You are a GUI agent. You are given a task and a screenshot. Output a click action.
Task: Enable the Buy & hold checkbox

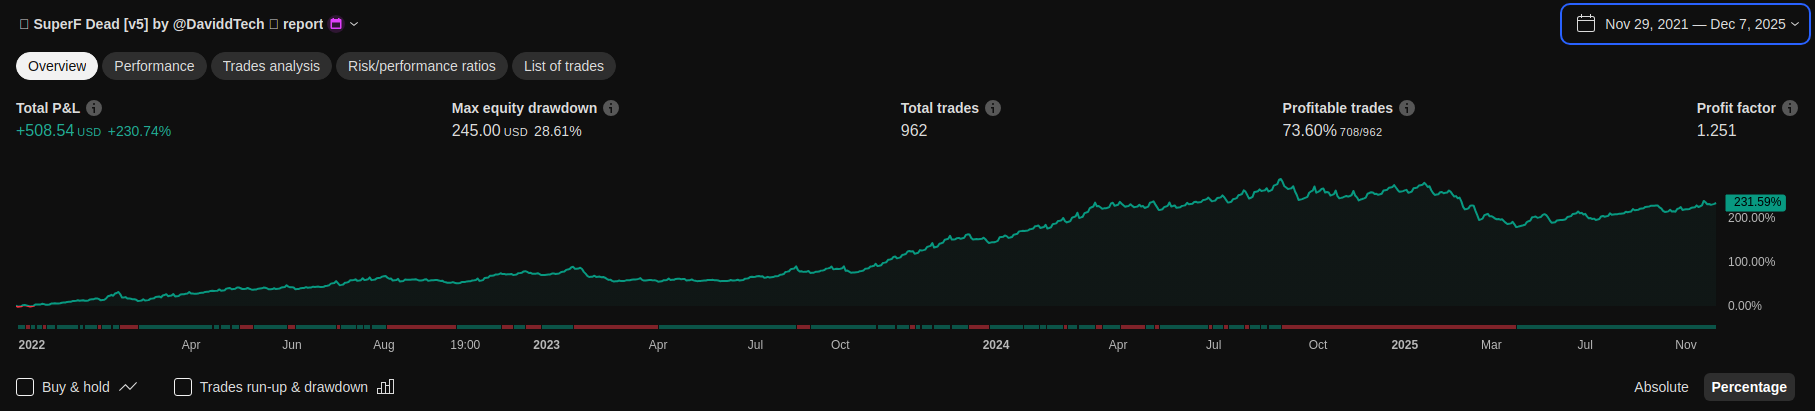coord(26,387)
